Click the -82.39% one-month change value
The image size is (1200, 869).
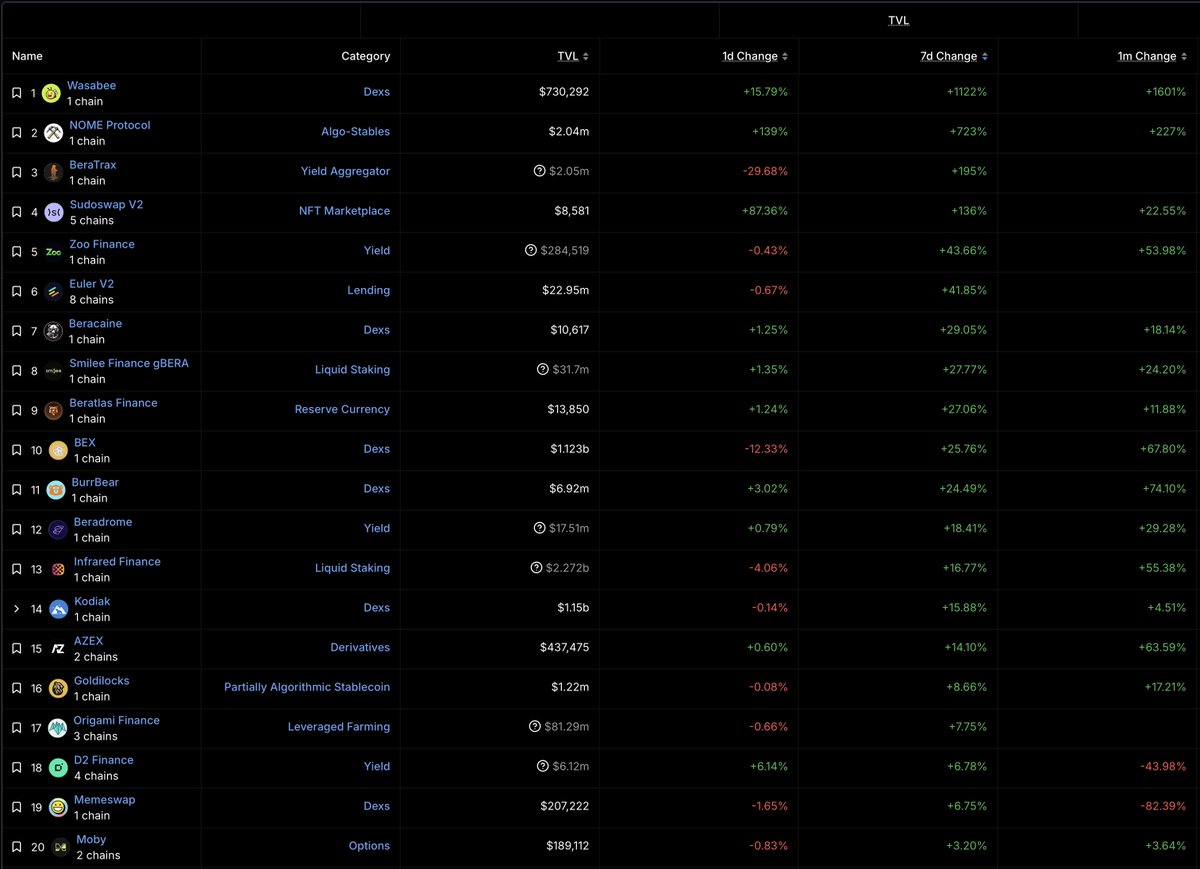pos(1164,806)
